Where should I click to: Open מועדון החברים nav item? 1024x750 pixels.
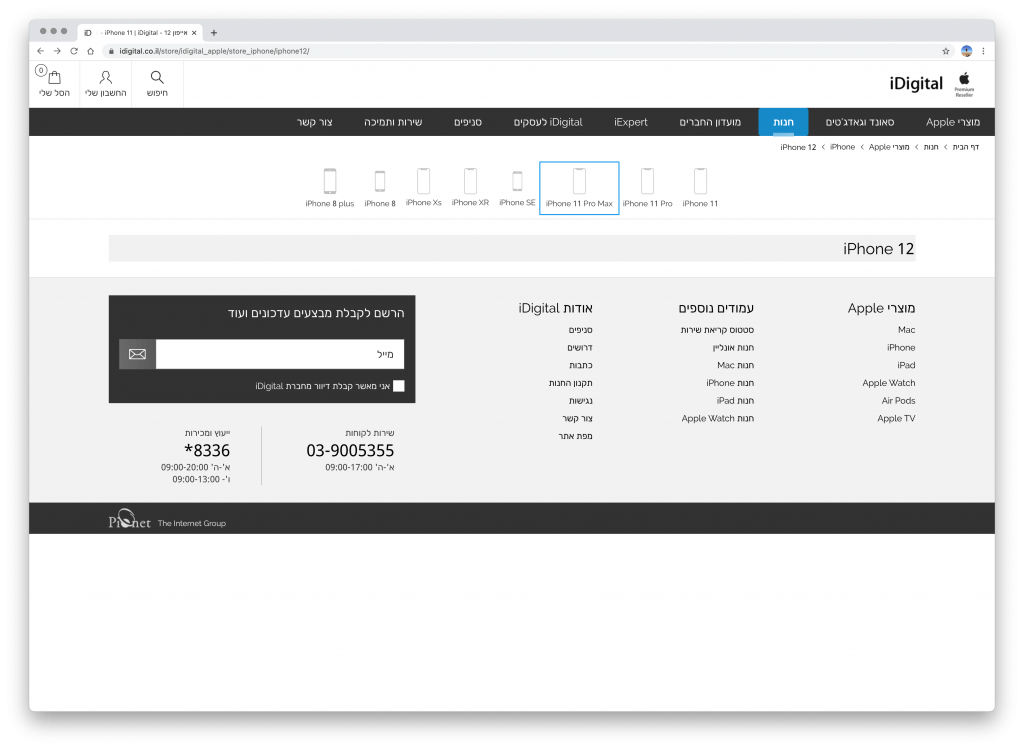(710, 122)
